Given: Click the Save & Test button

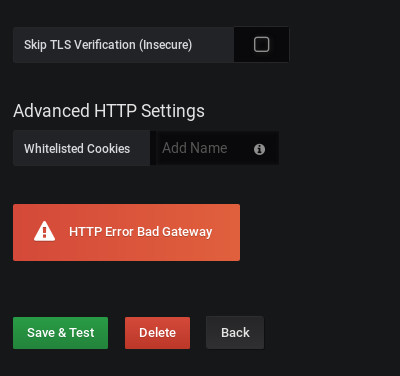Looking at the screenshot, I should [60, 333].
